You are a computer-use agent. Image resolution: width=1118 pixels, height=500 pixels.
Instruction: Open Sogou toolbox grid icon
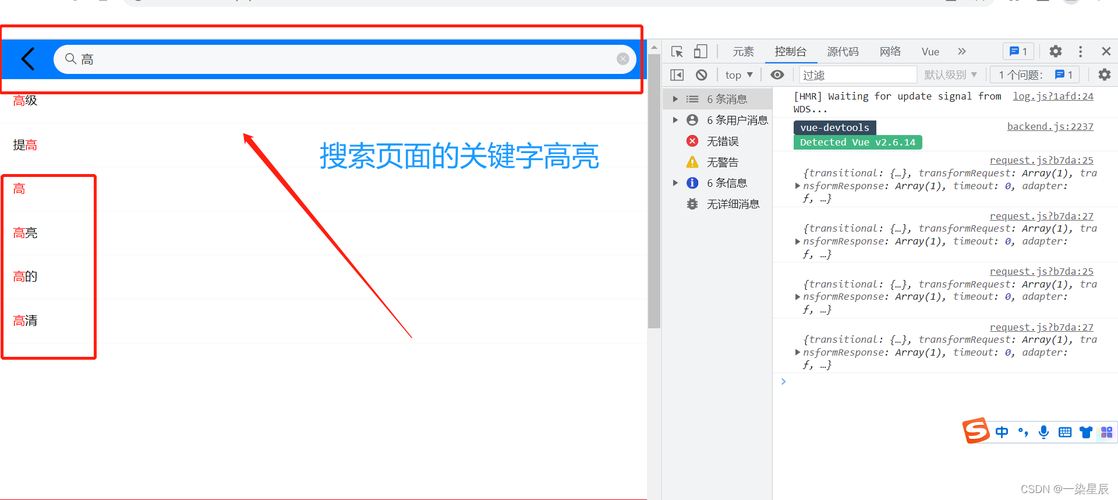[x=1107, y=432]
